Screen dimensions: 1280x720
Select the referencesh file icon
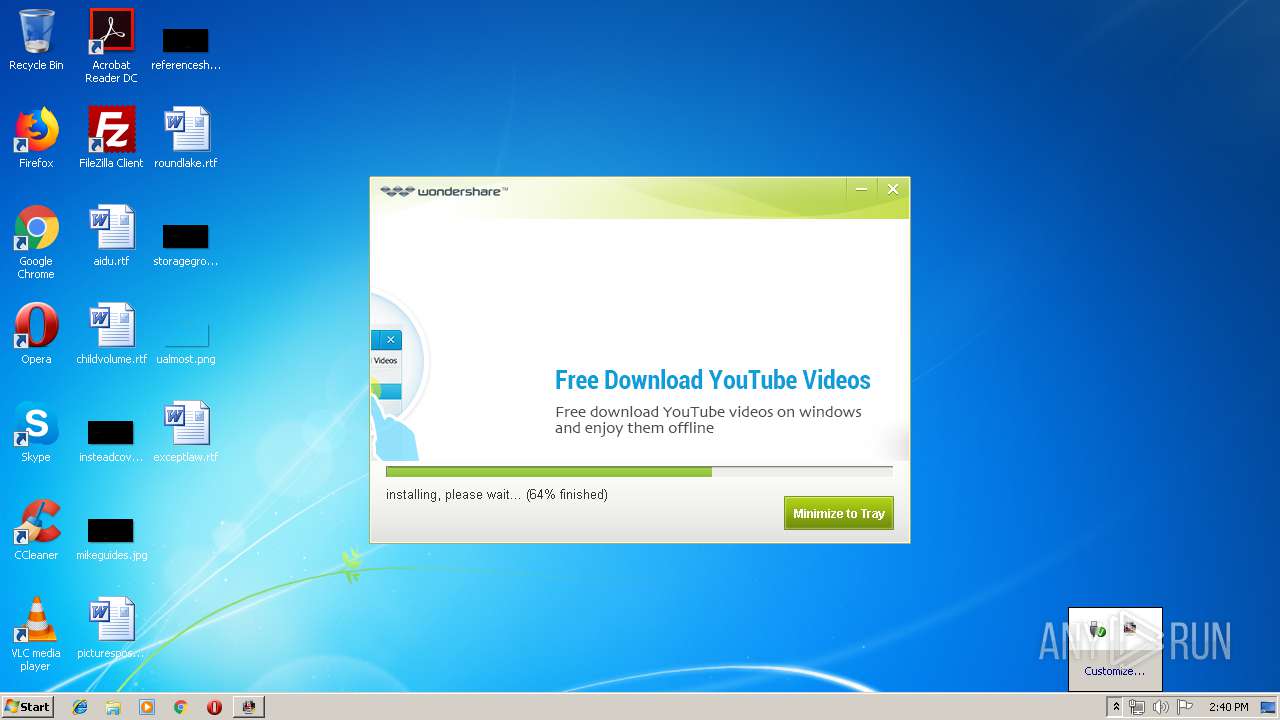(x=186, y=48)
